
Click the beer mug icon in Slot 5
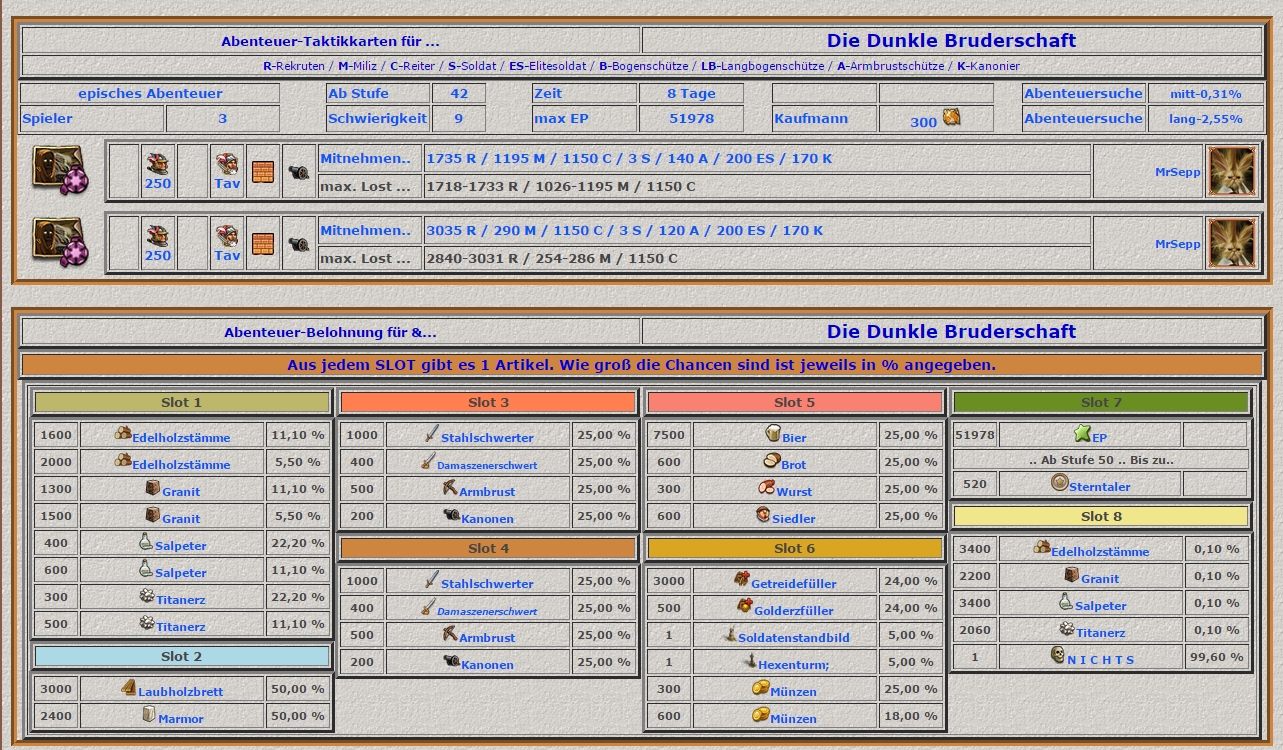click(773, 434)
